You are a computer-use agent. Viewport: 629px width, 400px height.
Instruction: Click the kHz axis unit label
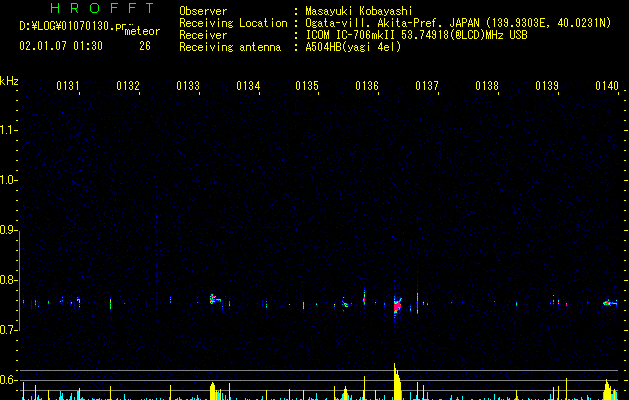point(9,81)
